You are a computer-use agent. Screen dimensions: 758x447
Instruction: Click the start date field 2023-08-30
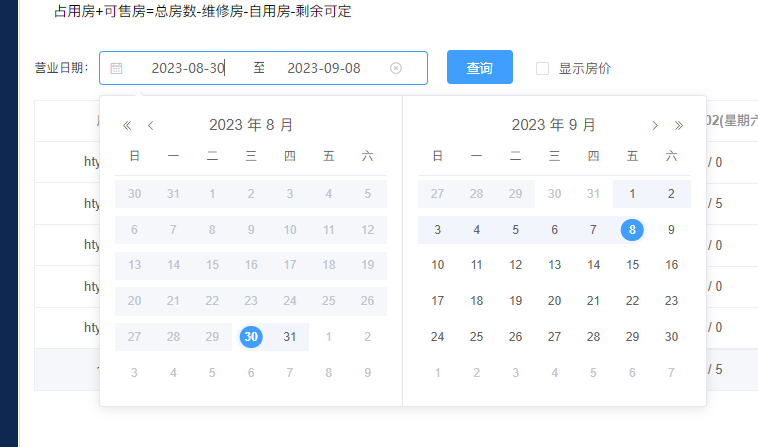pyautogui.click(x=188, y=68)
